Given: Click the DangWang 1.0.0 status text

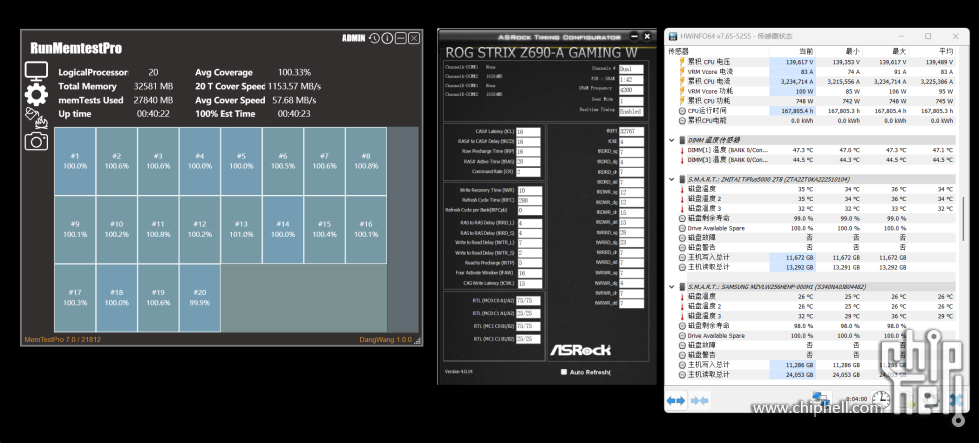Looking at the screenshot, I should tap(385, 339).
